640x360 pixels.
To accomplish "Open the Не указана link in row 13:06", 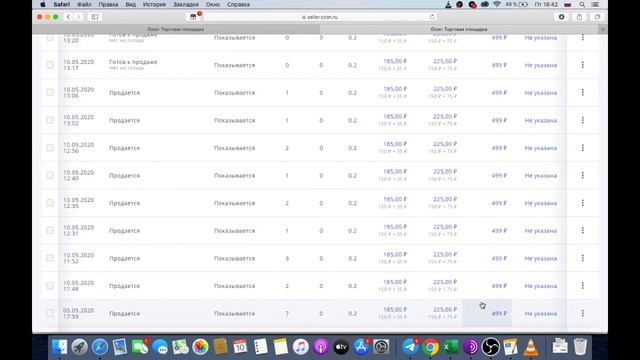I will click(540, 93).
